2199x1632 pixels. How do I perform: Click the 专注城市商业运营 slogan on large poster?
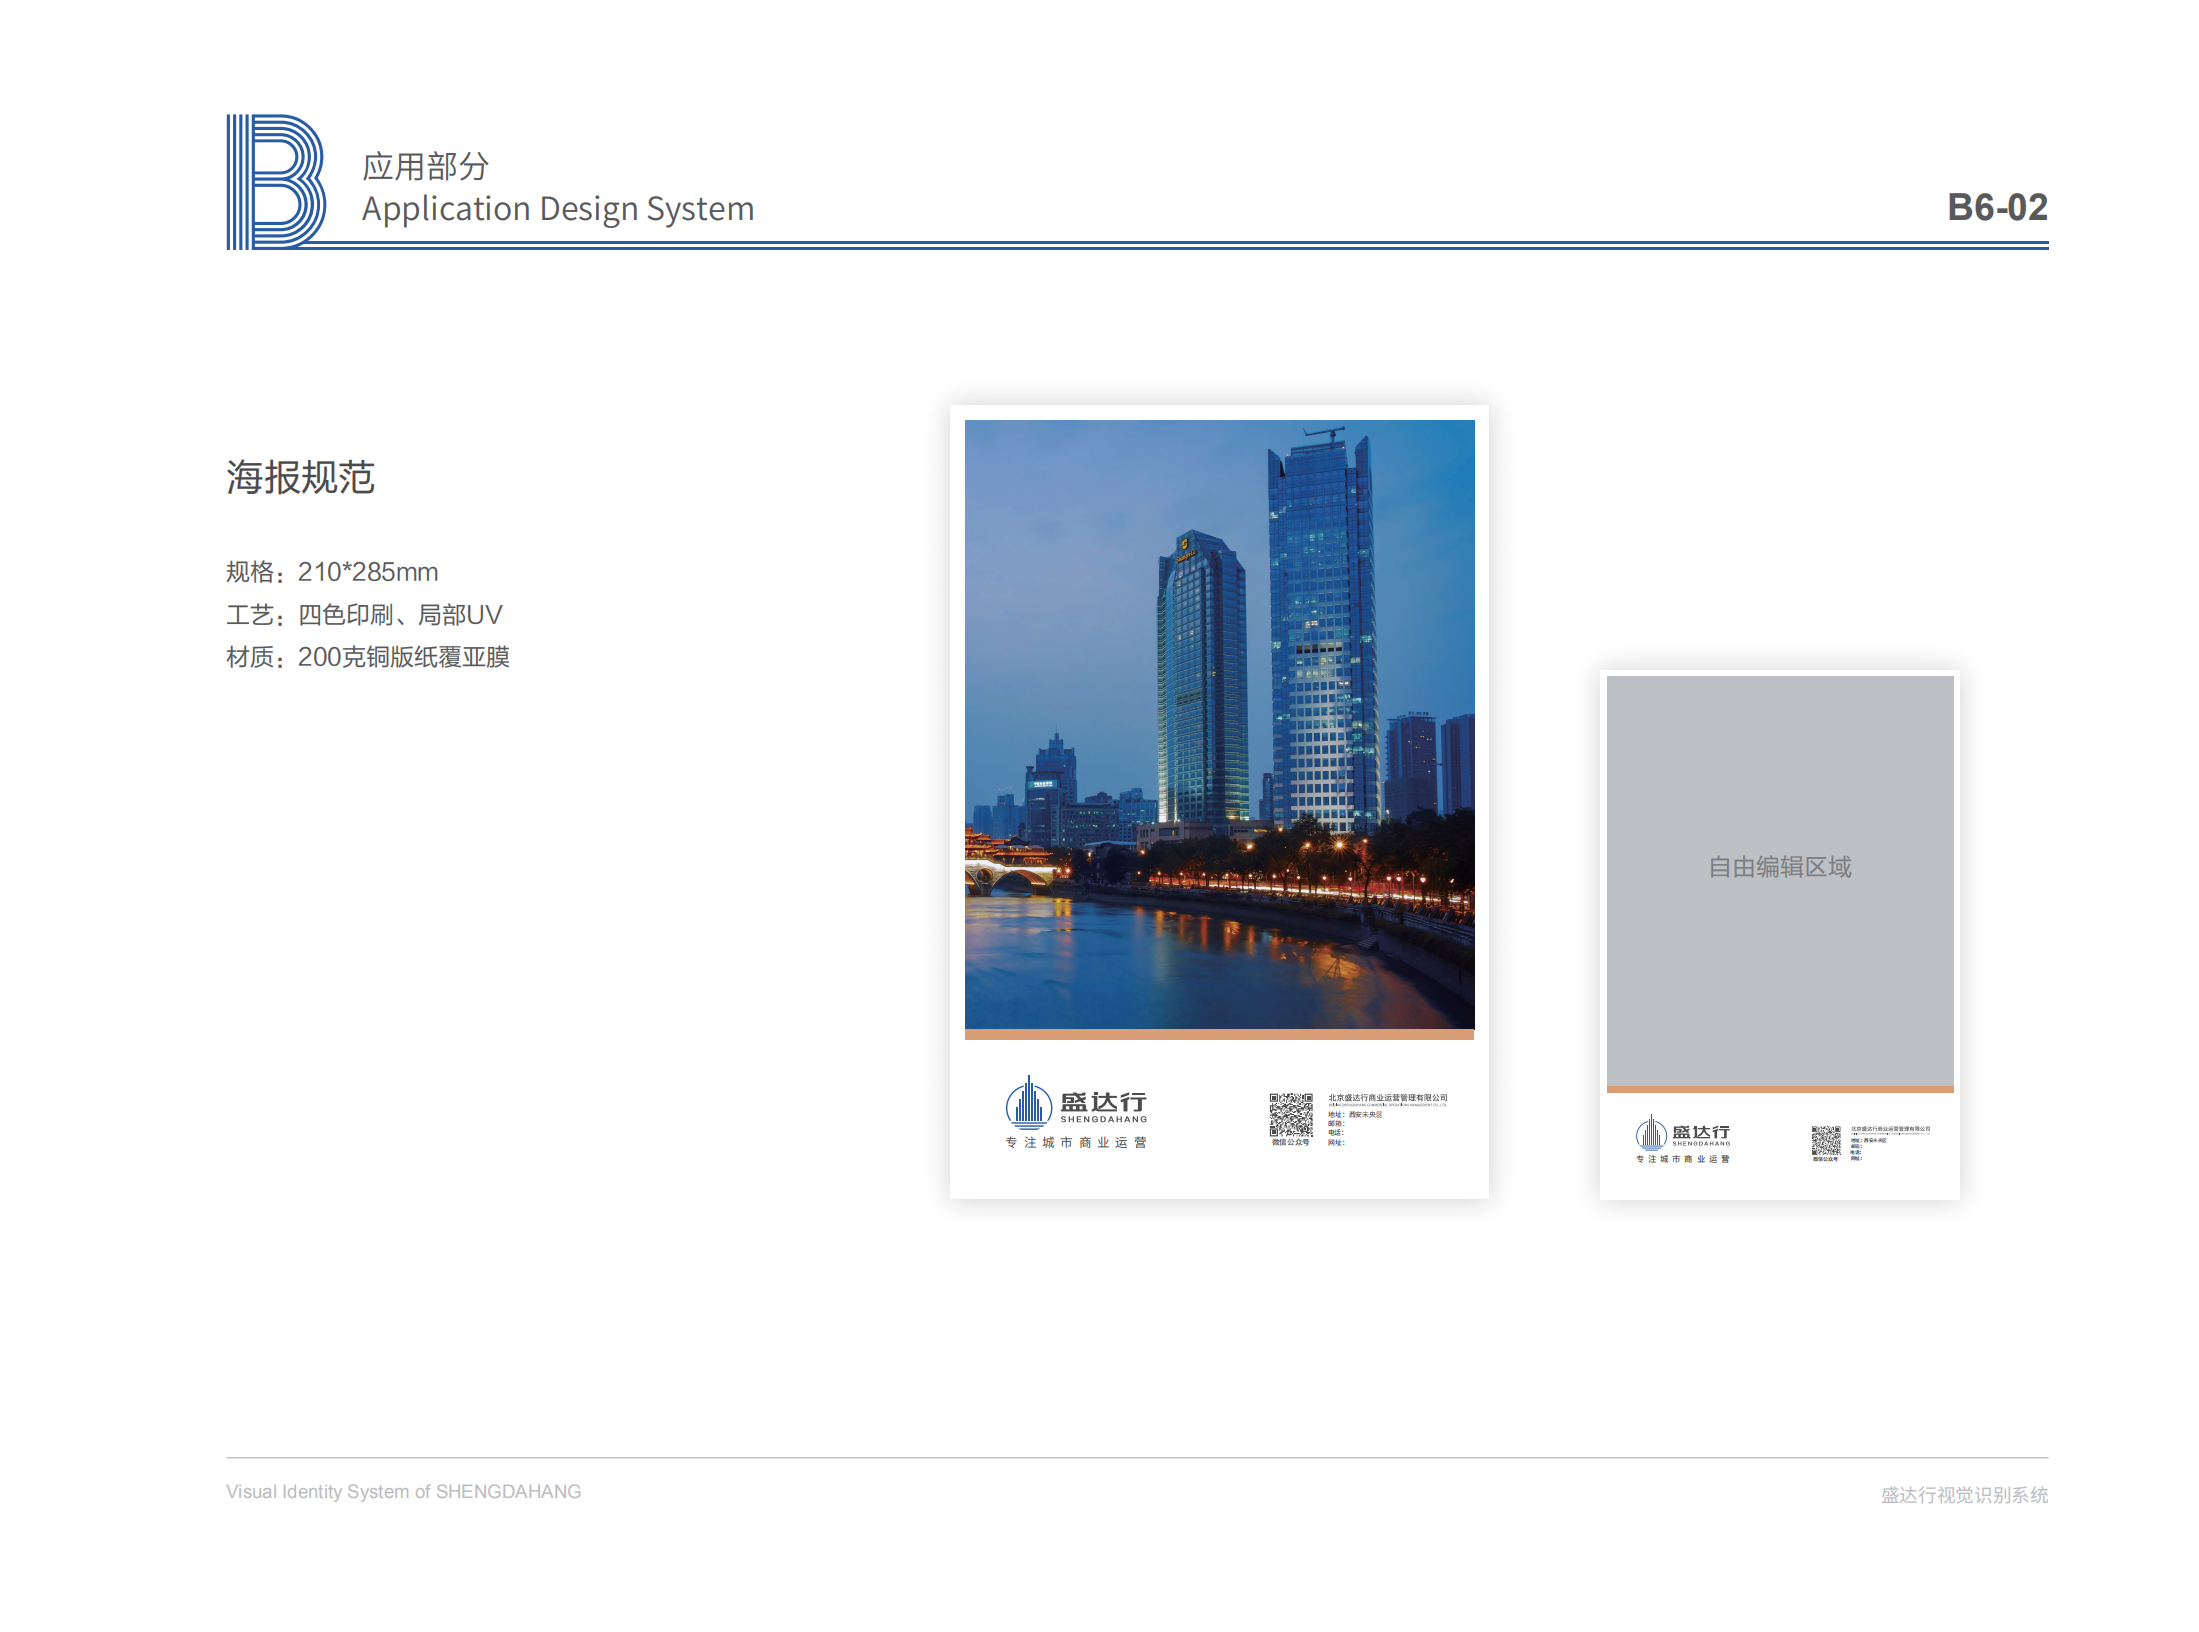[1076, 1142]
